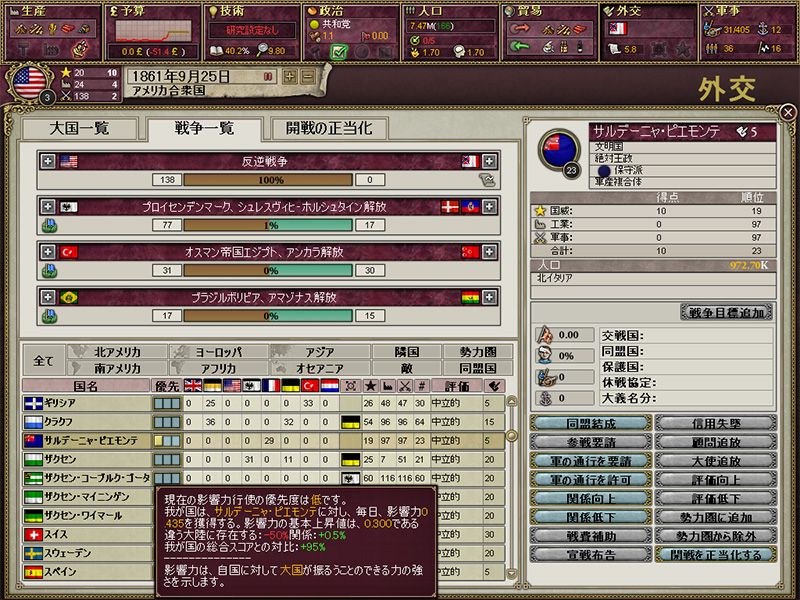Open the 軍事 military panel
The image size is (800, 600).
click(749, 32)
